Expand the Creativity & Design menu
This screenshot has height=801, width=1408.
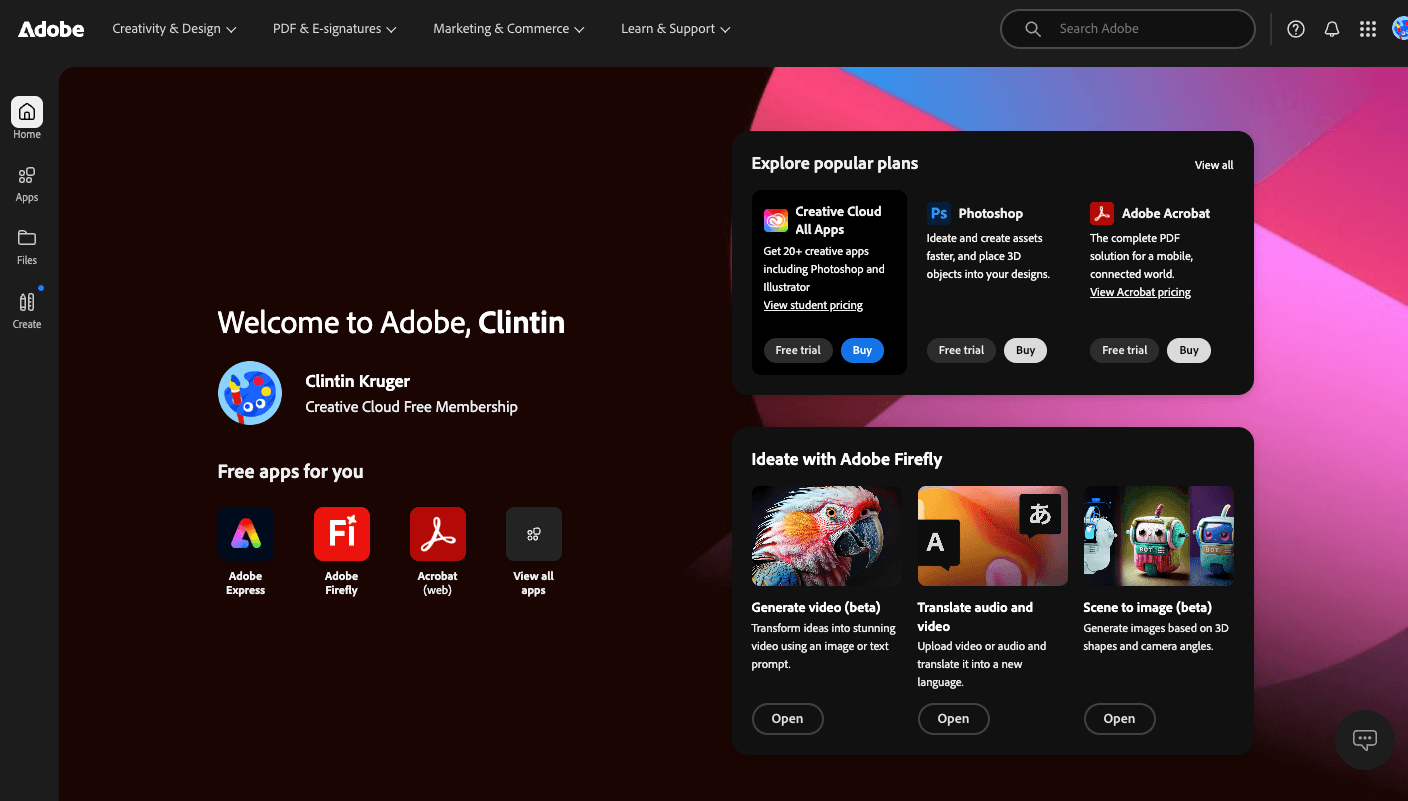click(x=174, y=29)
